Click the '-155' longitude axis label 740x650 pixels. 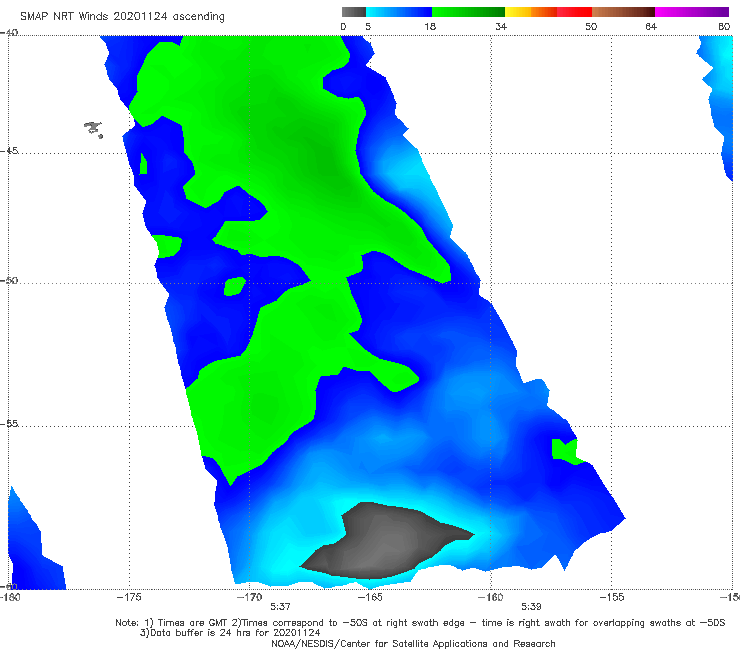(612, 597)
